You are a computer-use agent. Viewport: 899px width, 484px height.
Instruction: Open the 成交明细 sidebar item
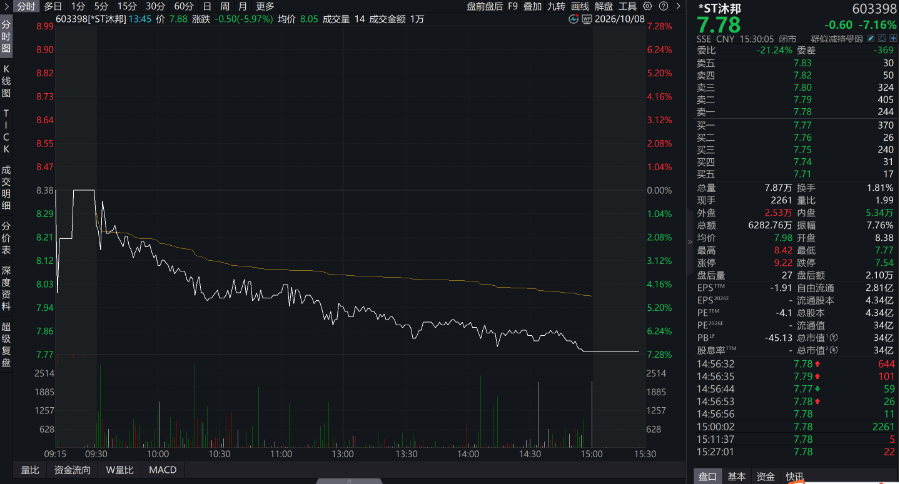(x=6, y=188)
